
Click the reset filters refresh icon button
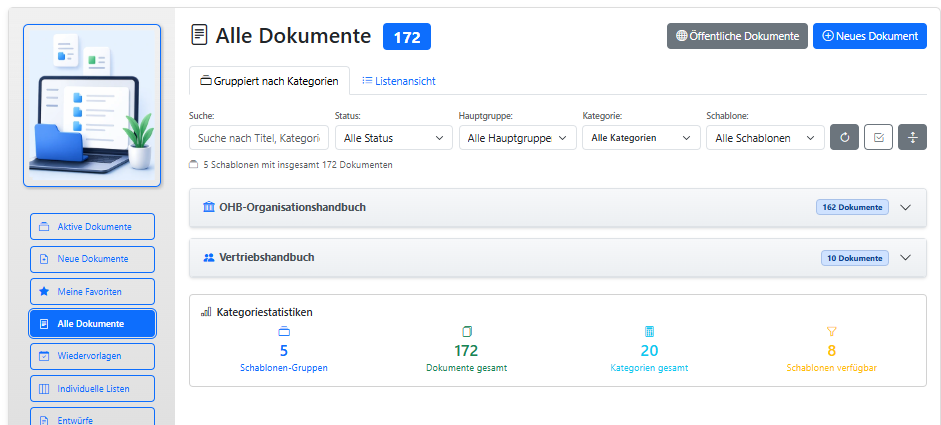844,137
